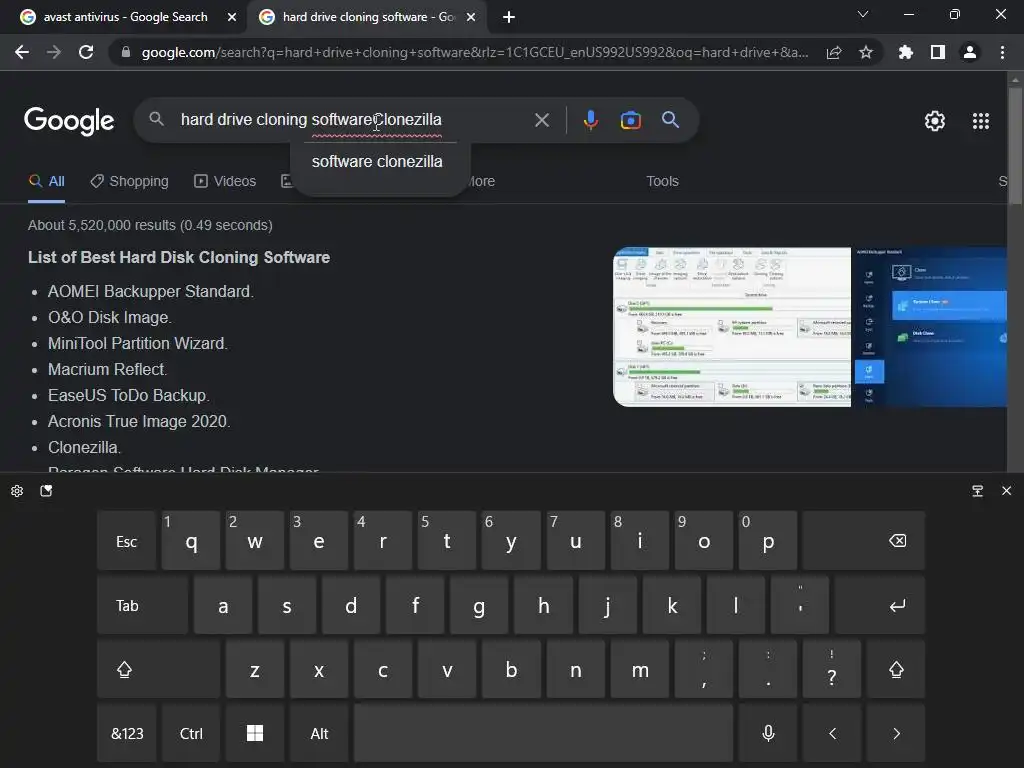Tap the m key
This screenshot has height=768, width=1024.
(640, 670)
